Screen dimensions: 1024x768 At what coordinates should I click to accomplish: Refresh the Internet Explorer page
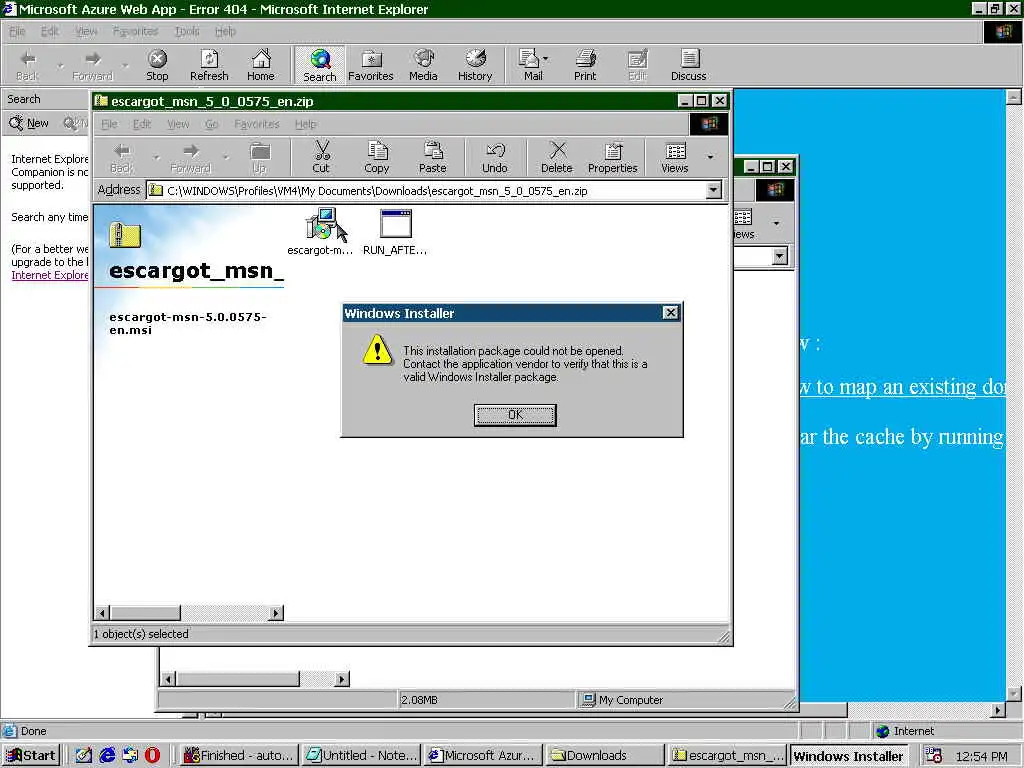(x=209, y=65)
